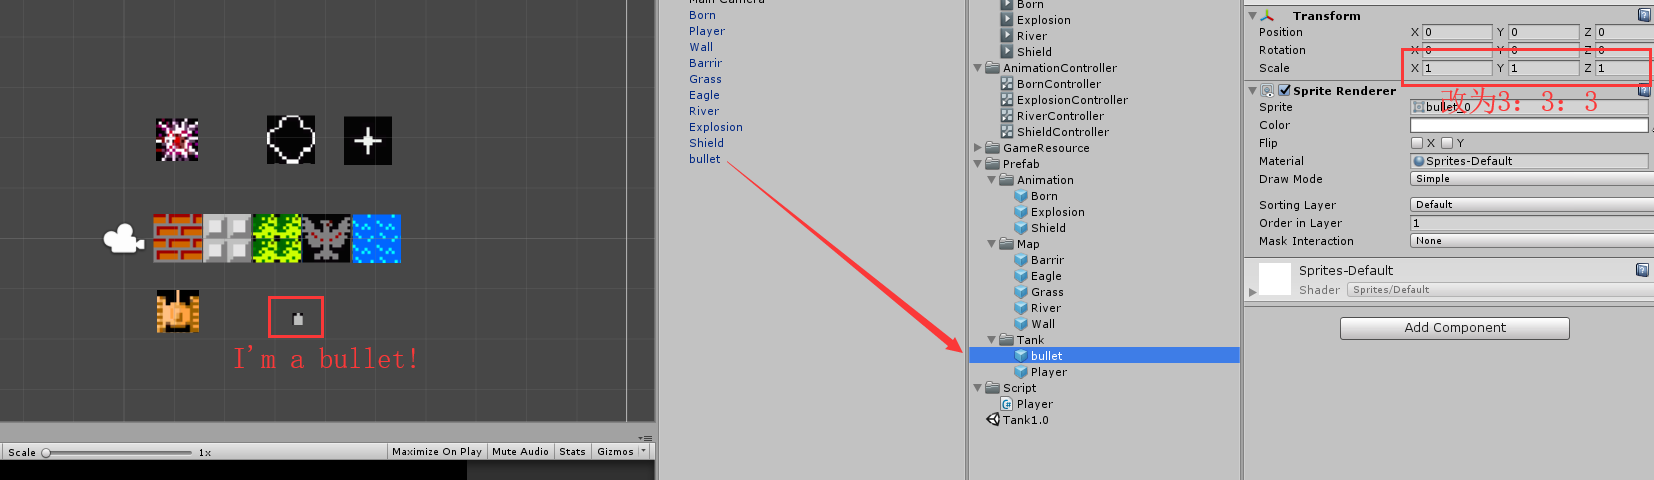
Task: Select the eagle base sprite in scene
Action: click(326, 238)
